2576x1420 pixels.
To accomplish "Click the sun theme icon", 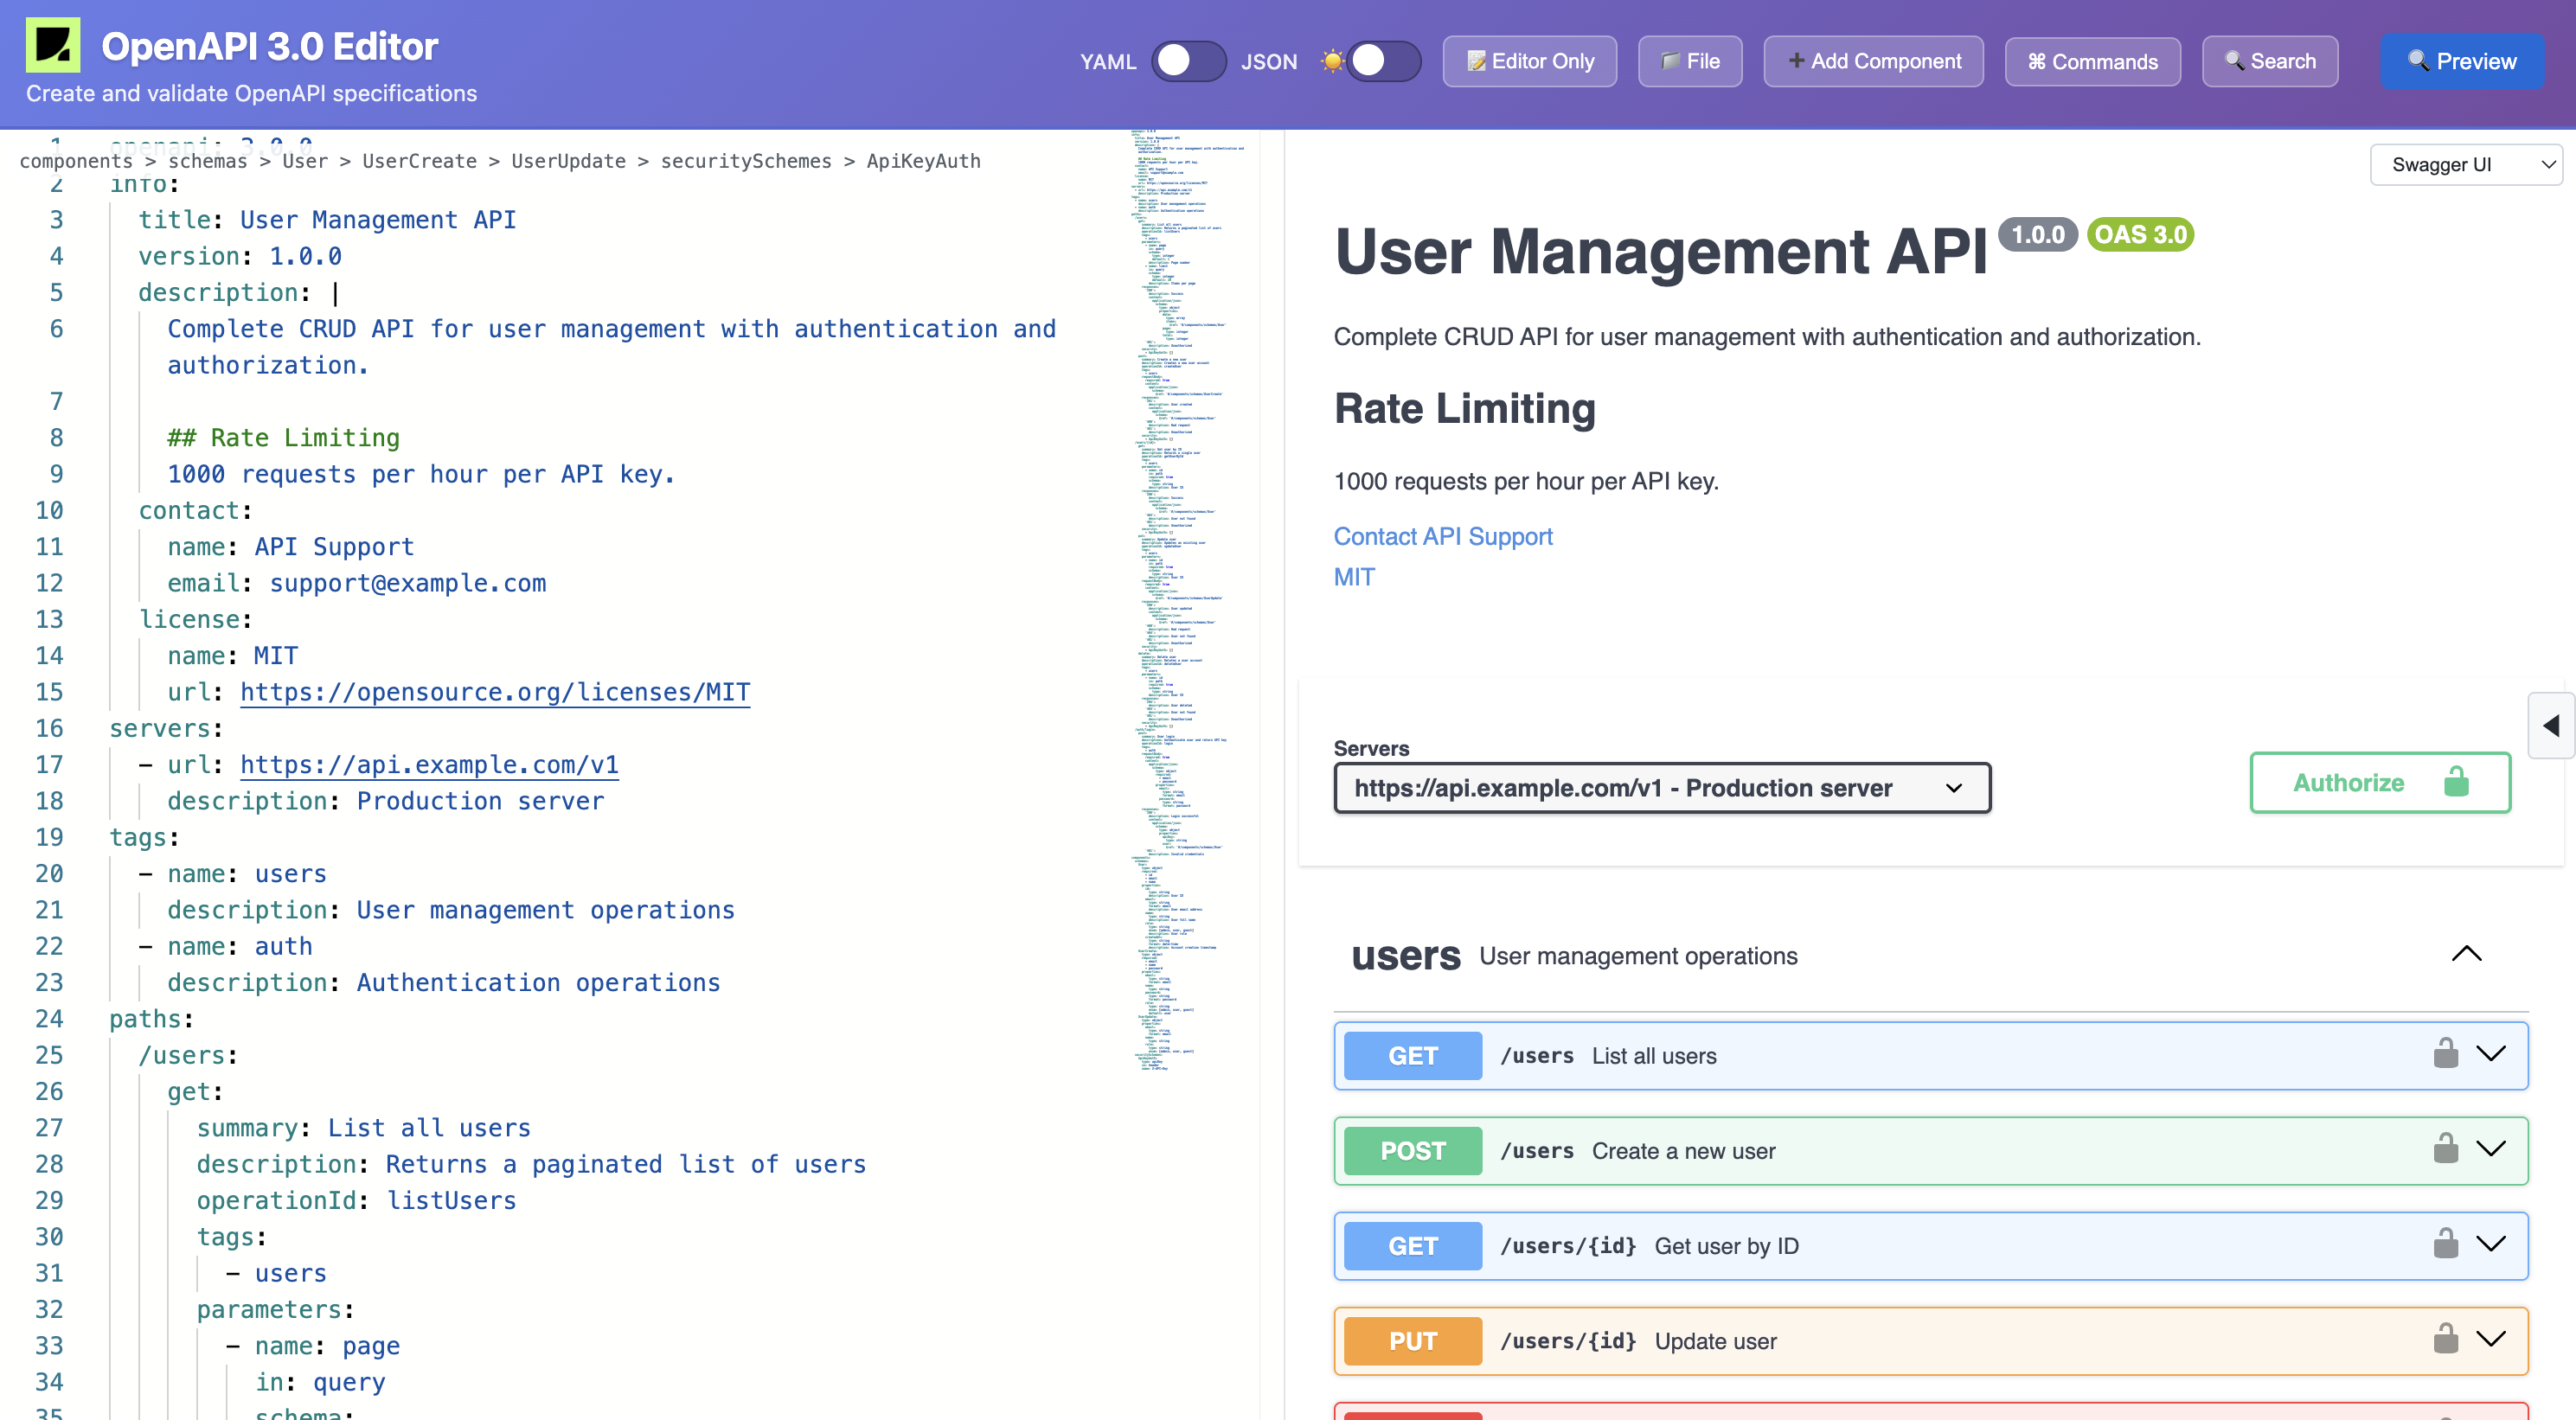I will pyautogui.click(x=1332, y=61).
